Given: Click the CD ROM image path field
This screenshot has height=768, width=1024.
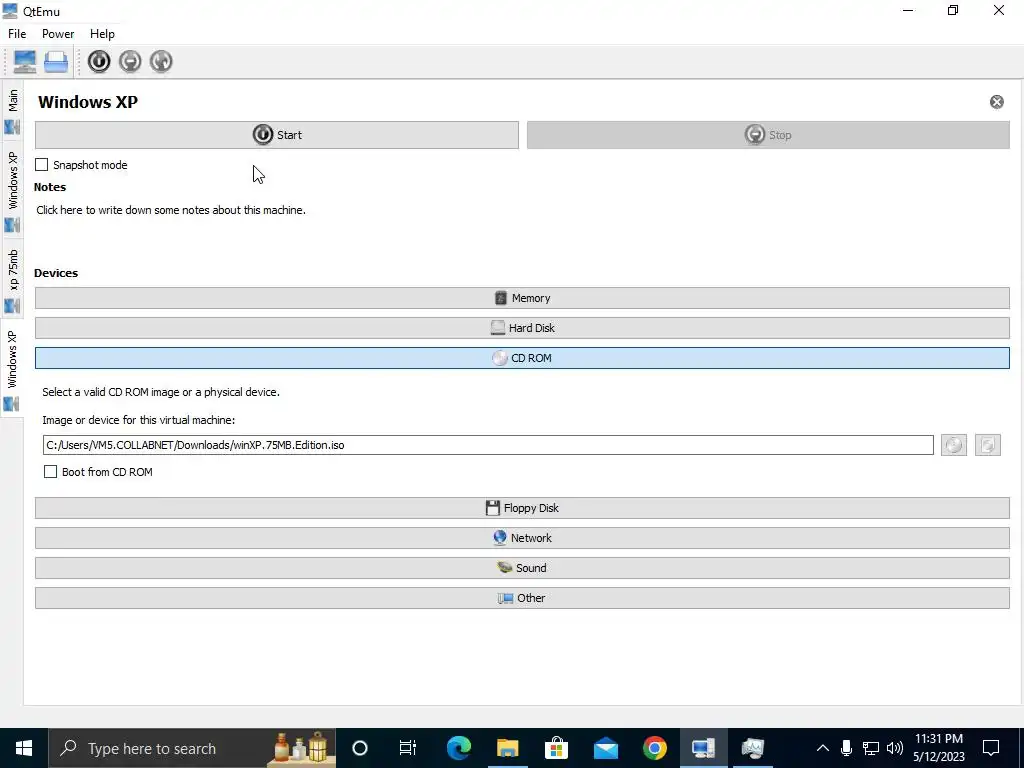Looking at the screenshot, I should coord(488,445).
